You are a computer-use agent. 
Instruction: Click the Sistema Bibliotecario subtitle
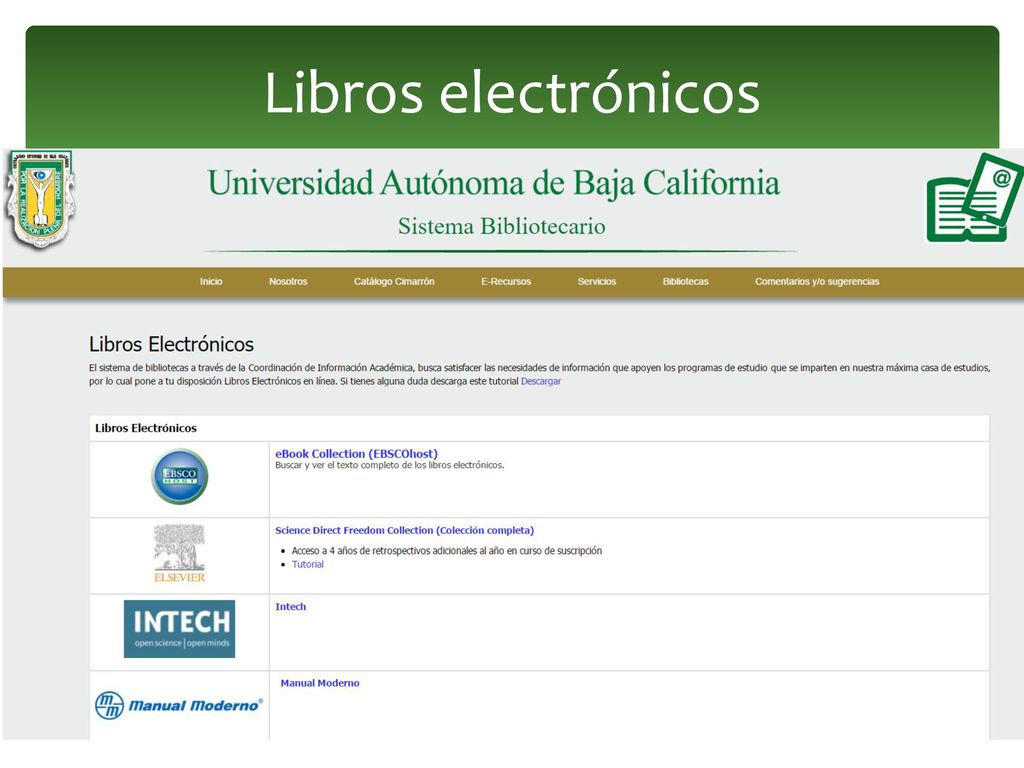(x=502, y=226)
